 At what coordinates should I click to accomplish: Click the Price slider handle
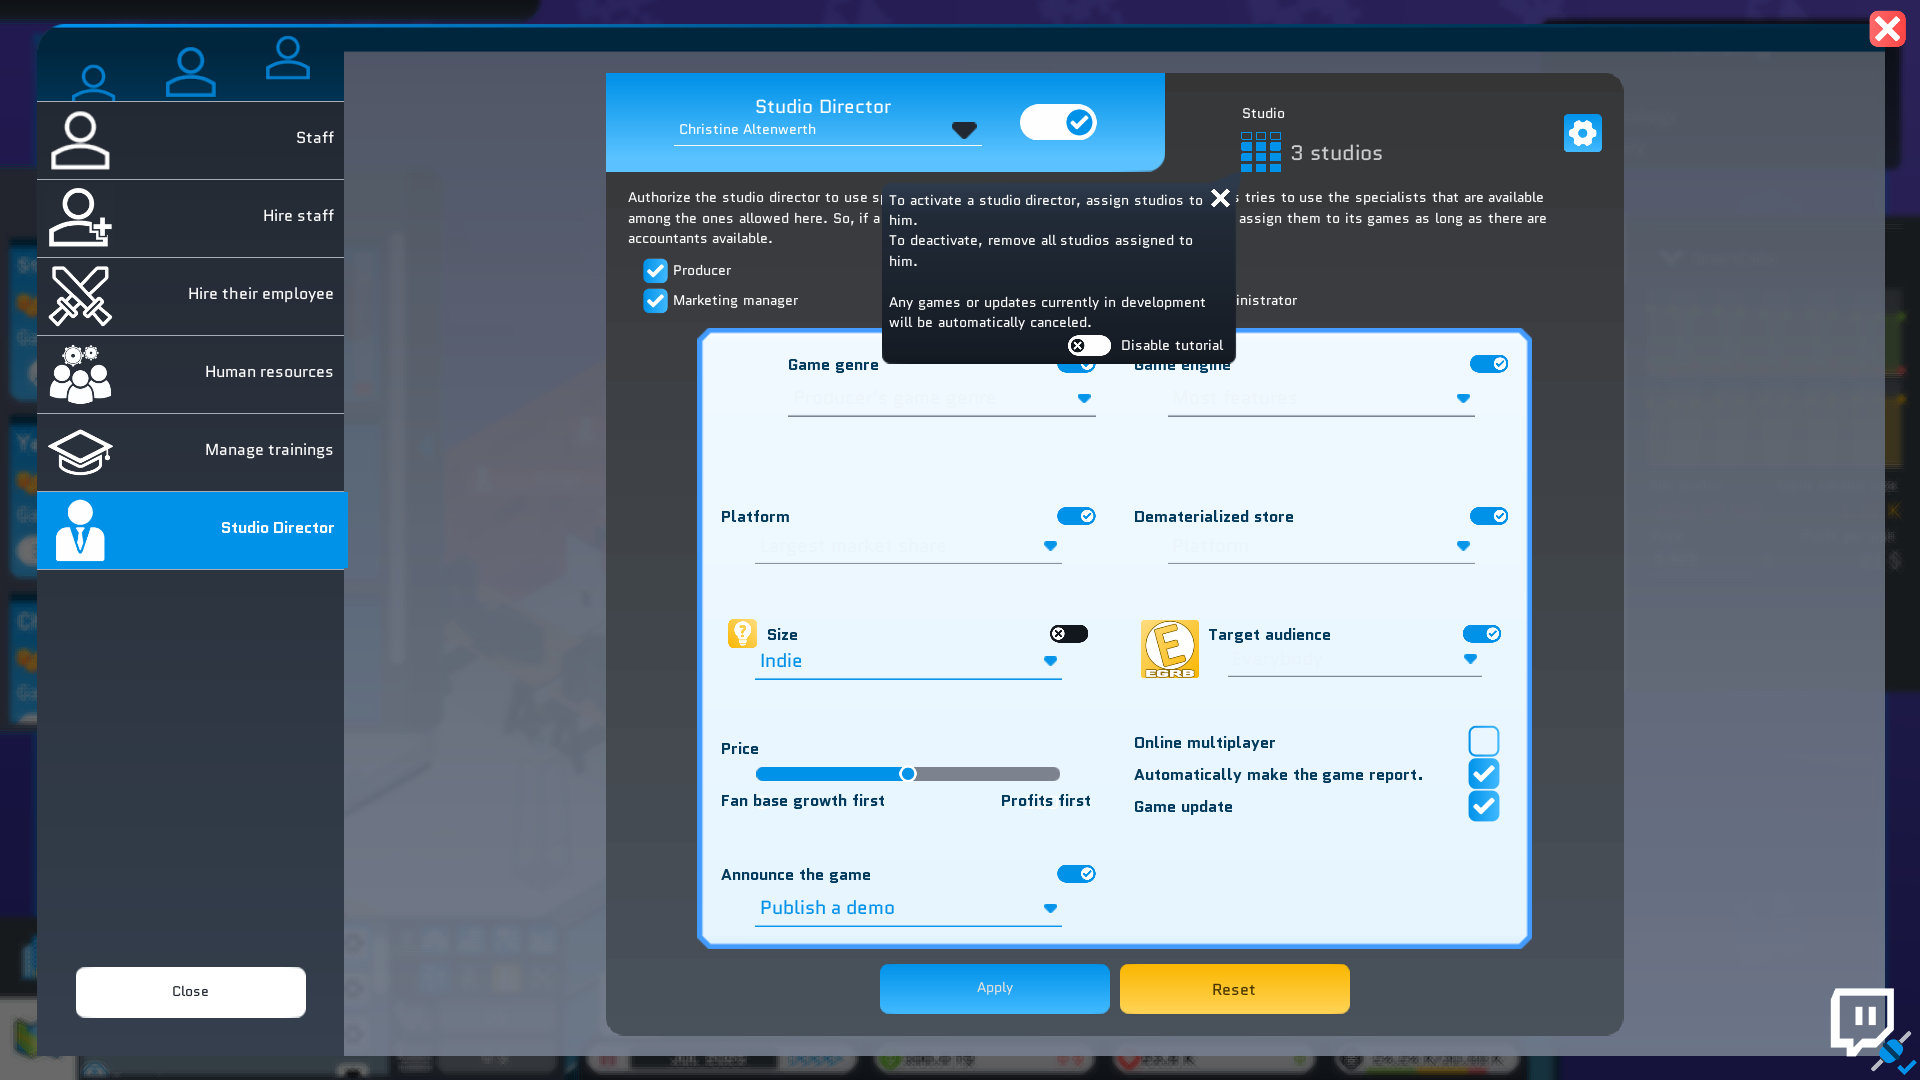pyautogui.click(x=907, y=774)
